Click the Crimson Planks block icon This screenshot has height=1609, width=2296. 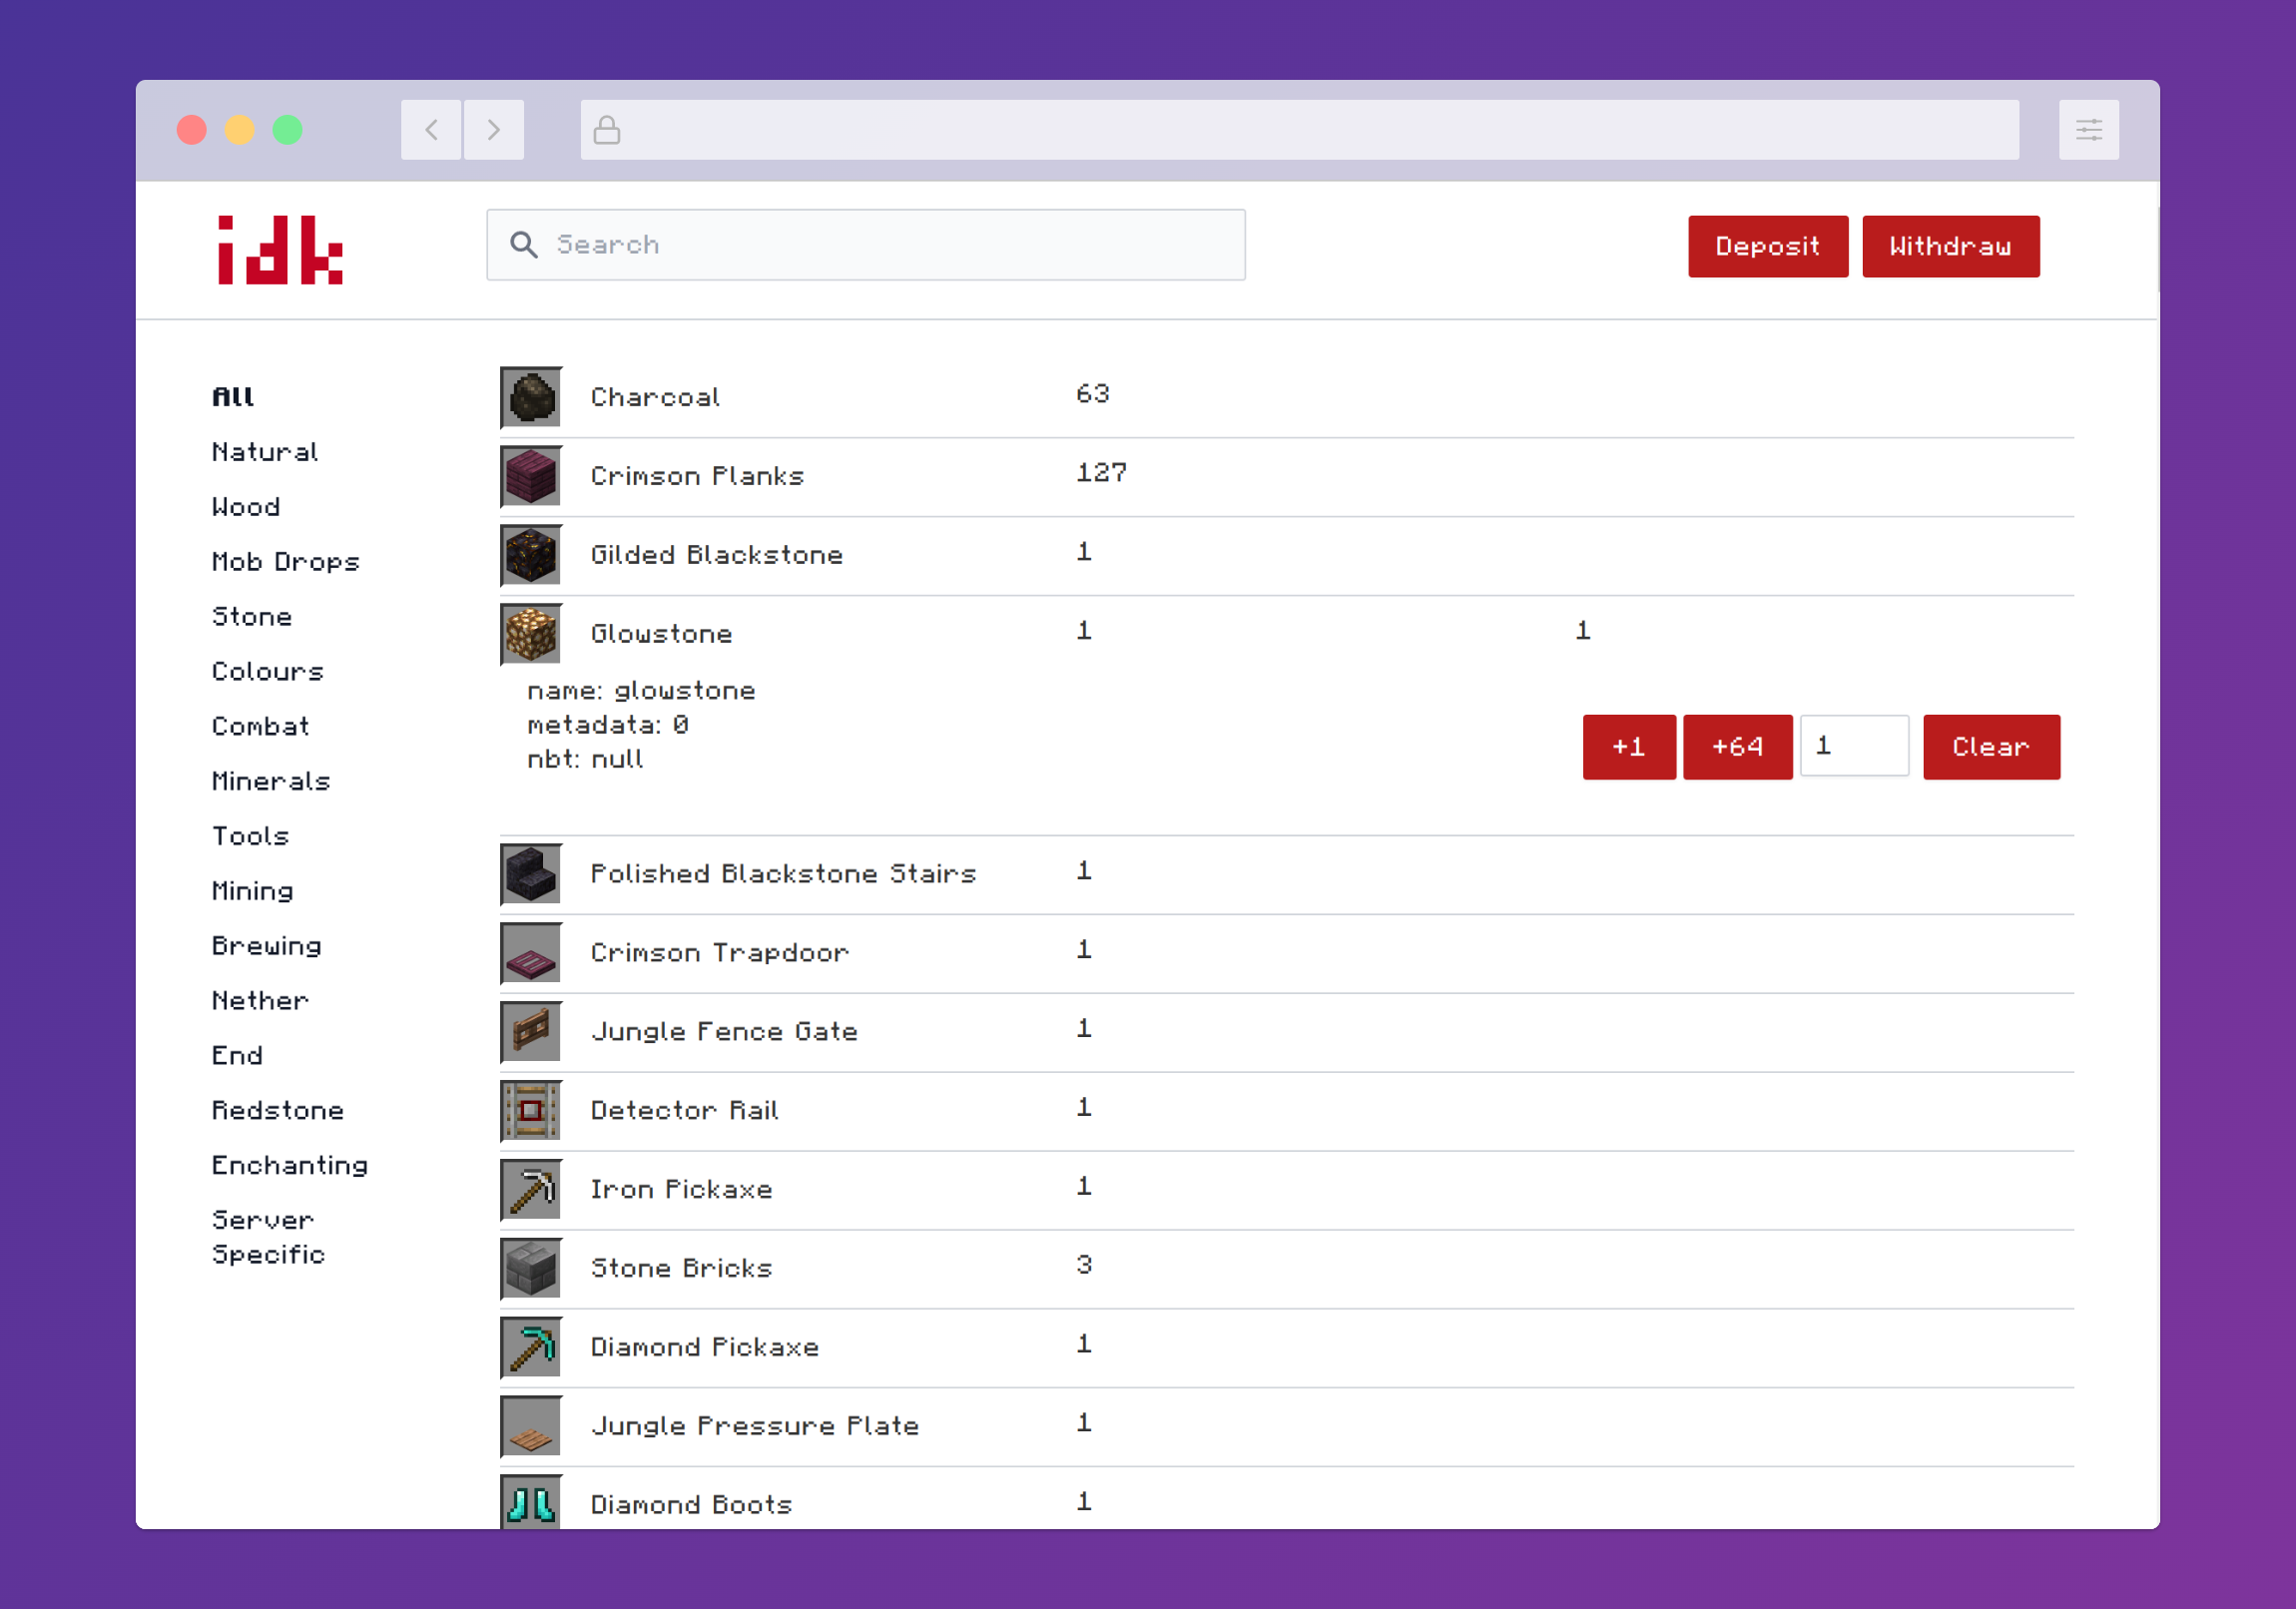tap(531, 477)
